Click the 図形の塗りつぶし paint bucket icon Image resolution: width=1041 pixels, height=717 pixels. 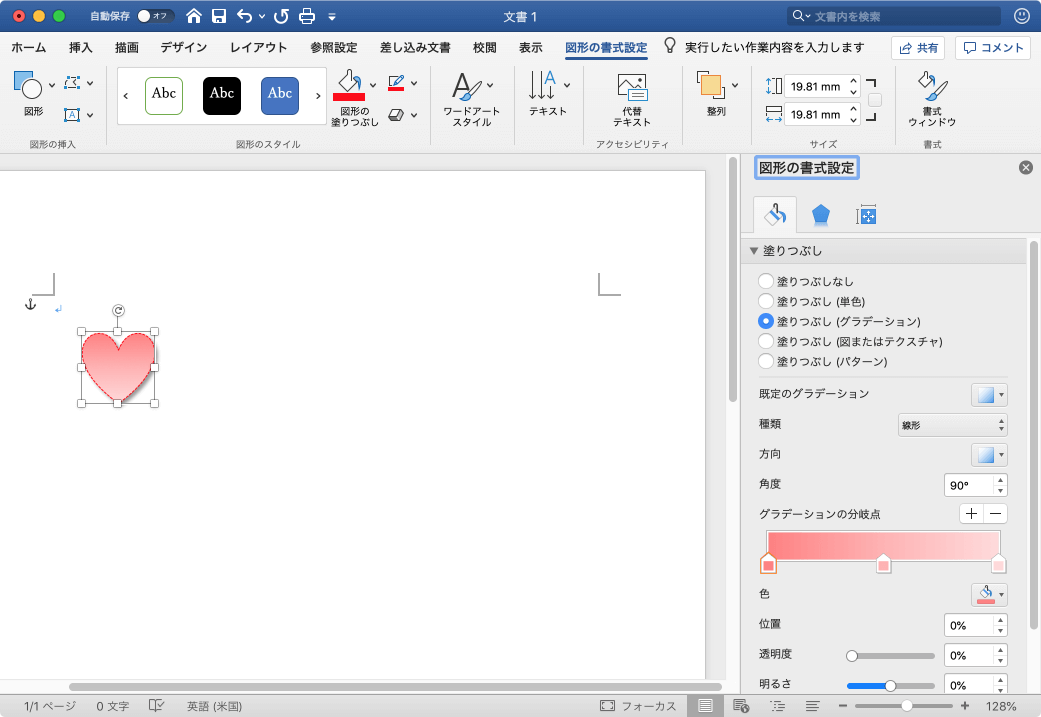point(349,85)
